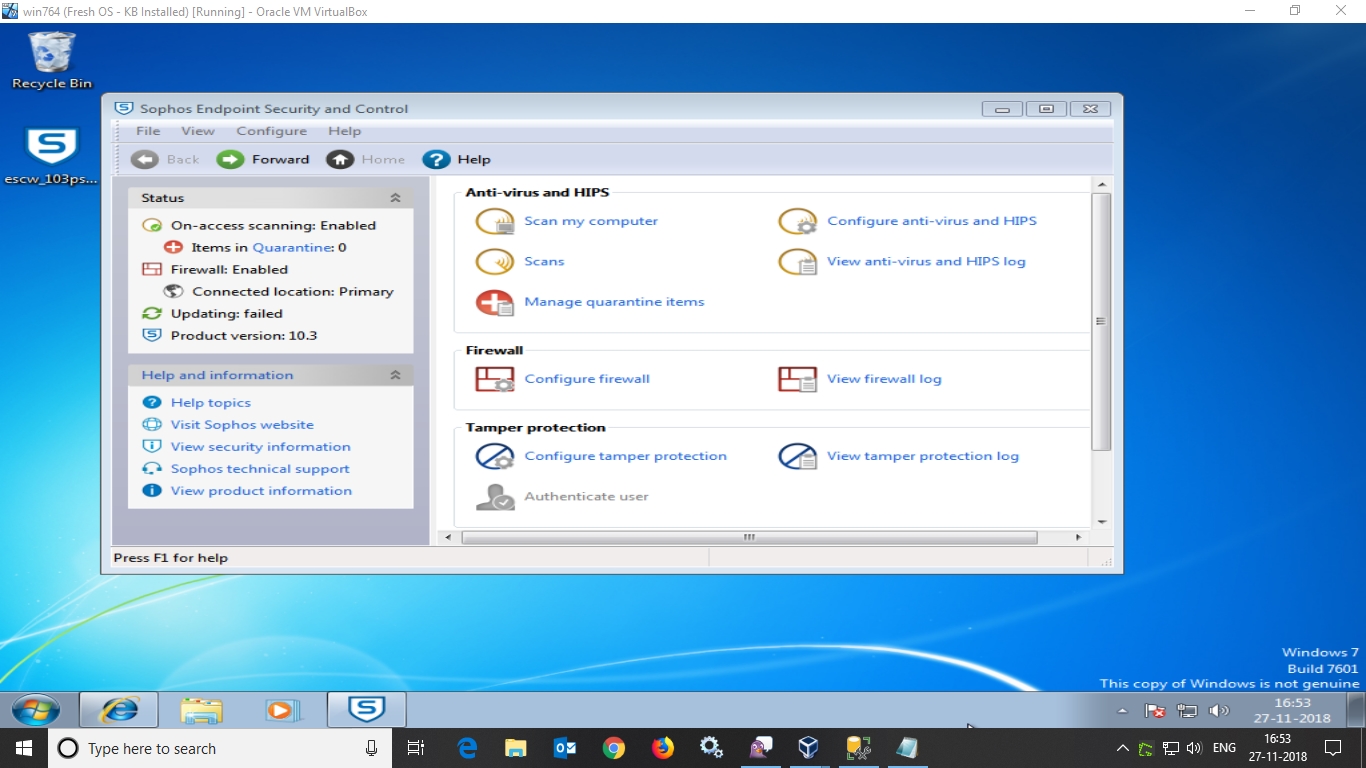Click the Scans icon
This screenshot has height=768, width=1366.
click(x=495, y=262)
